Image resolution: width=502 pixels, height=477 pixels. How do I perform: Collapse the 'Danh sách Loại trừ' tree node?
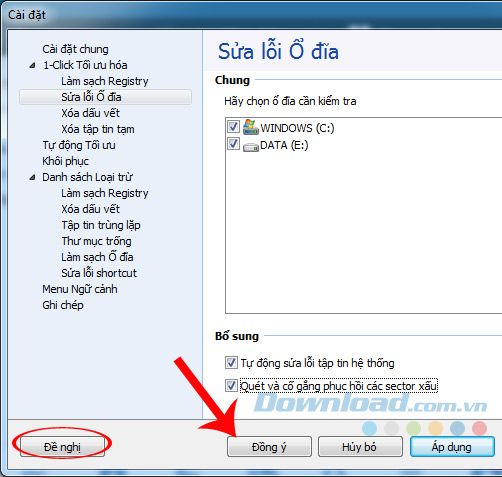32,177
